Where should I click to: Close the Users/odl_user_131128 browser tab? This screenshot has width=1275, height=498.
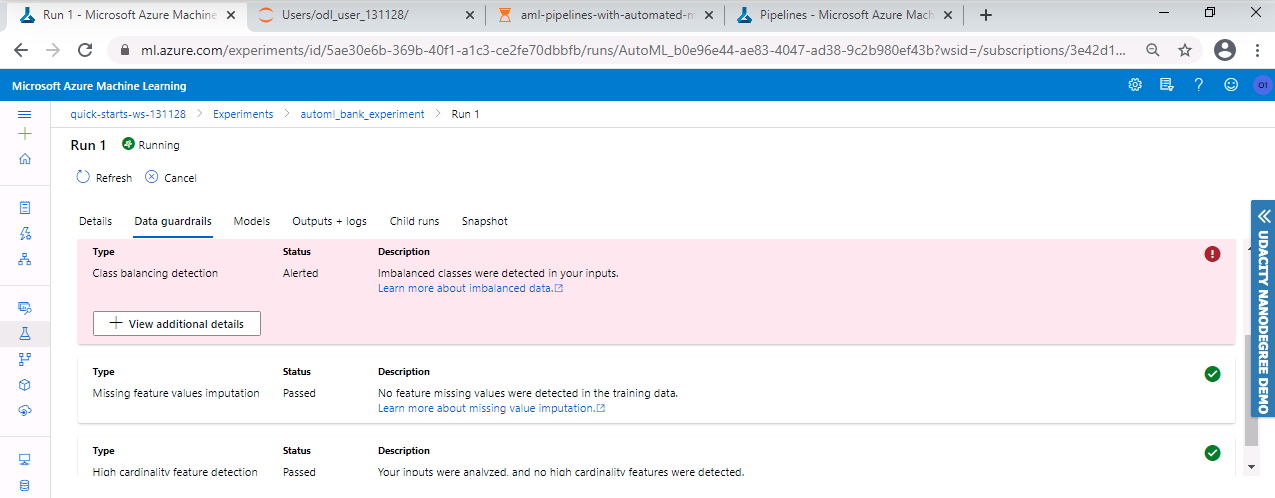point(468,15)
